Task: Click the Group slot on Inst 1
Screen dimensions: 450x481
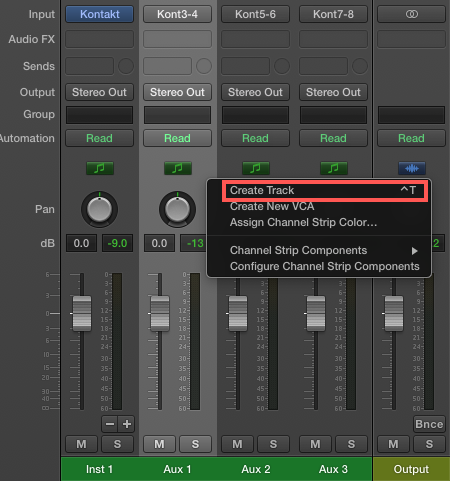Action: 100,115
